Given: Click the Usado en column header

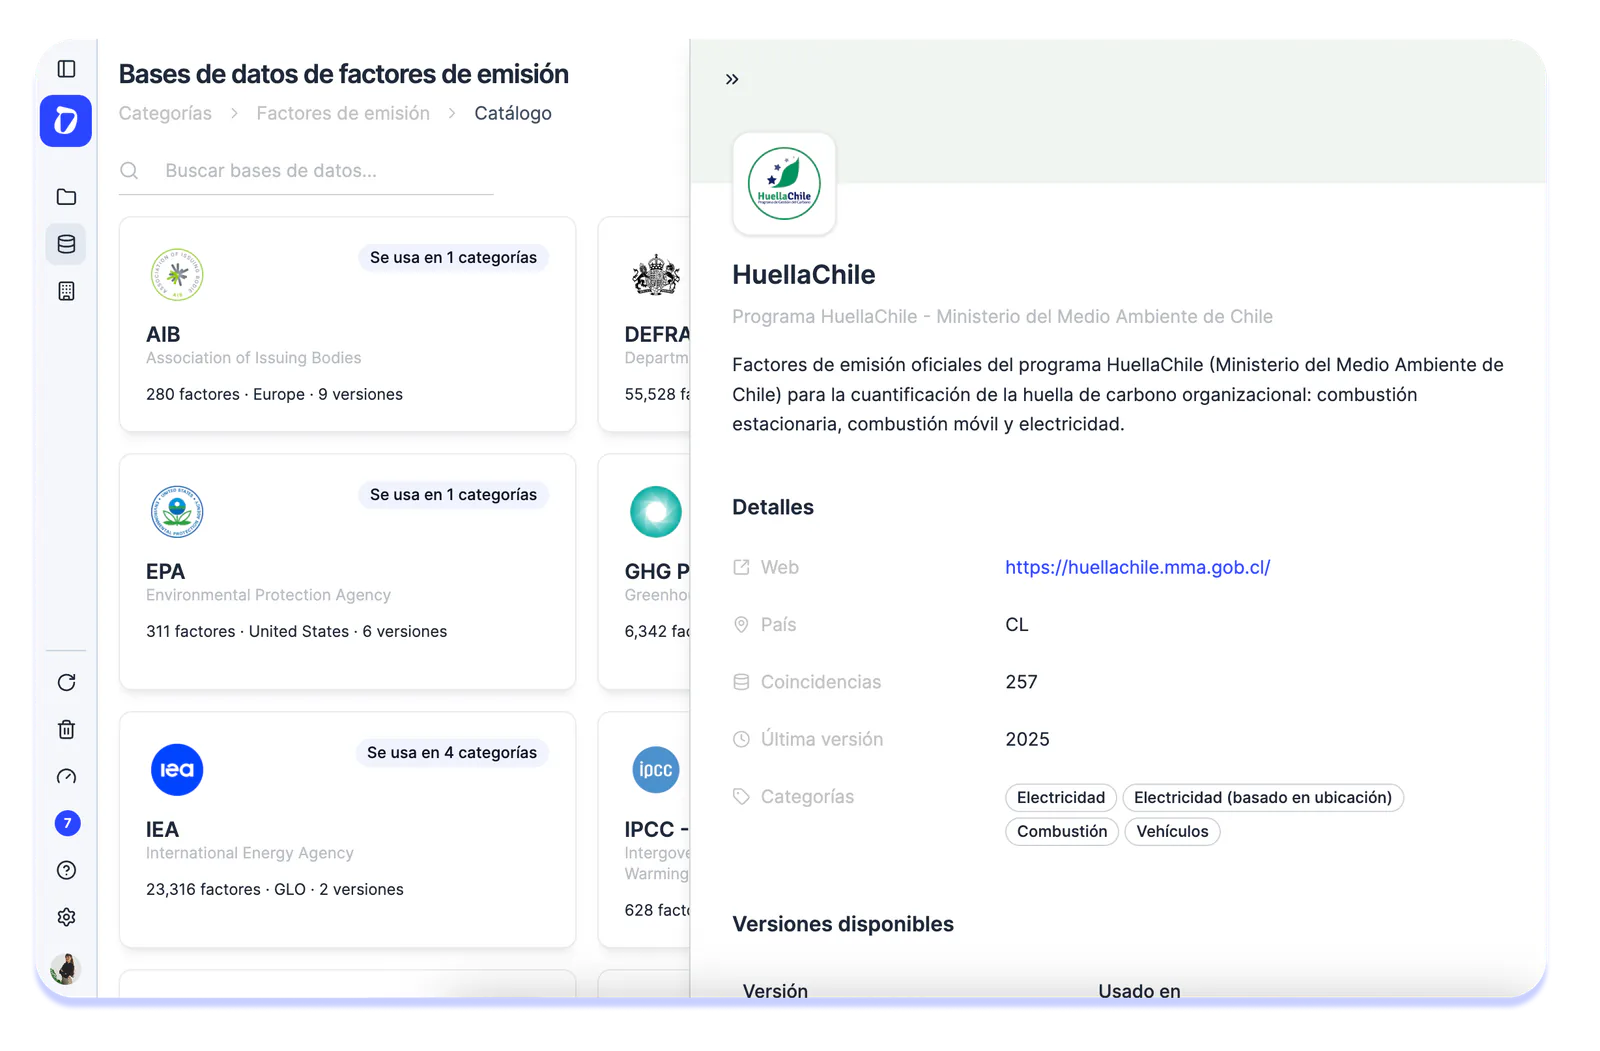Looking at the screenshot, I should tap(1139, 990).
